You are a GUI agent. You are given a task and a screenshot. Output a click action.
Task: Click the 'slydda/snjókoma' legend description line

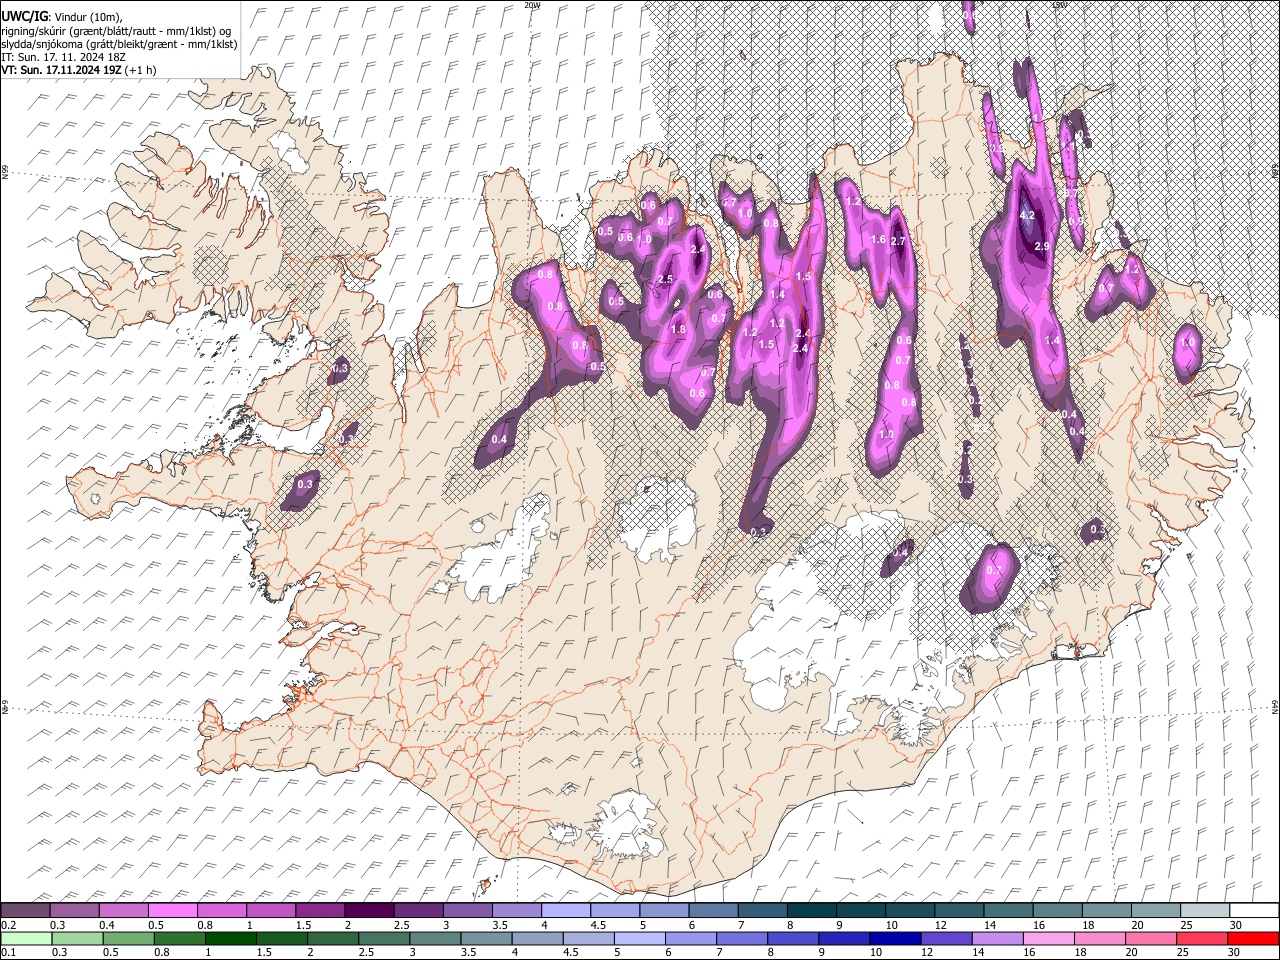119,44
